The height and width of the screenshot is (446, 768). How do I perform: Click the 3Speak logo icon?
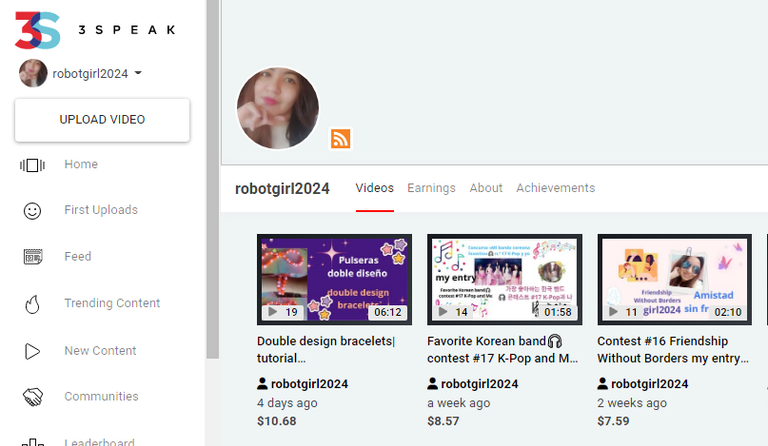click(38, 29)
